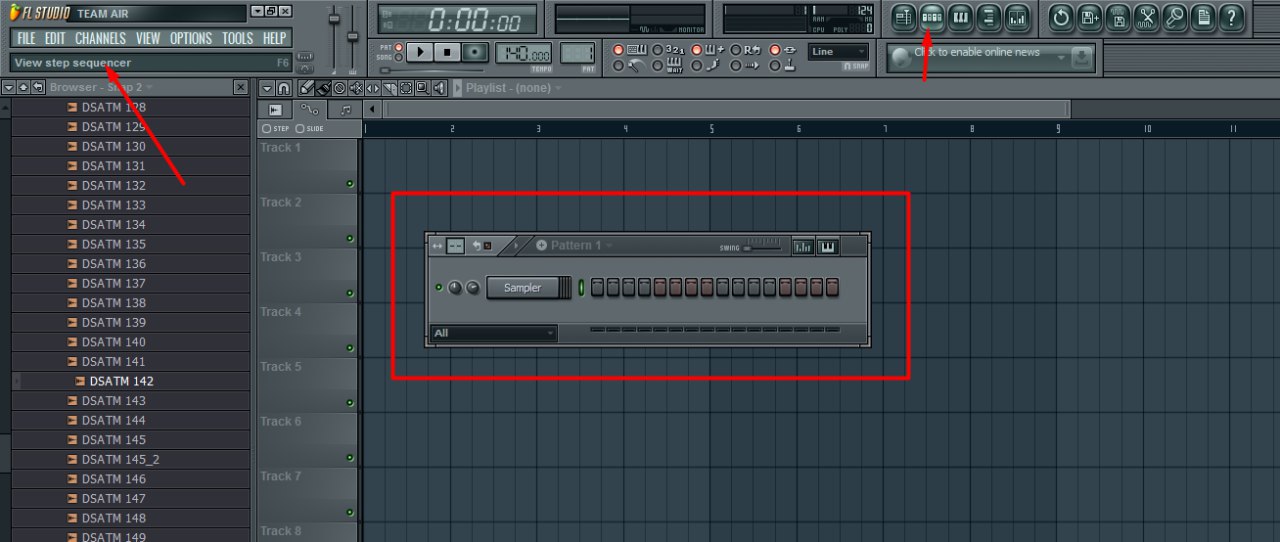Toggle the magnet snap icon in Playlist

(283, 88)
